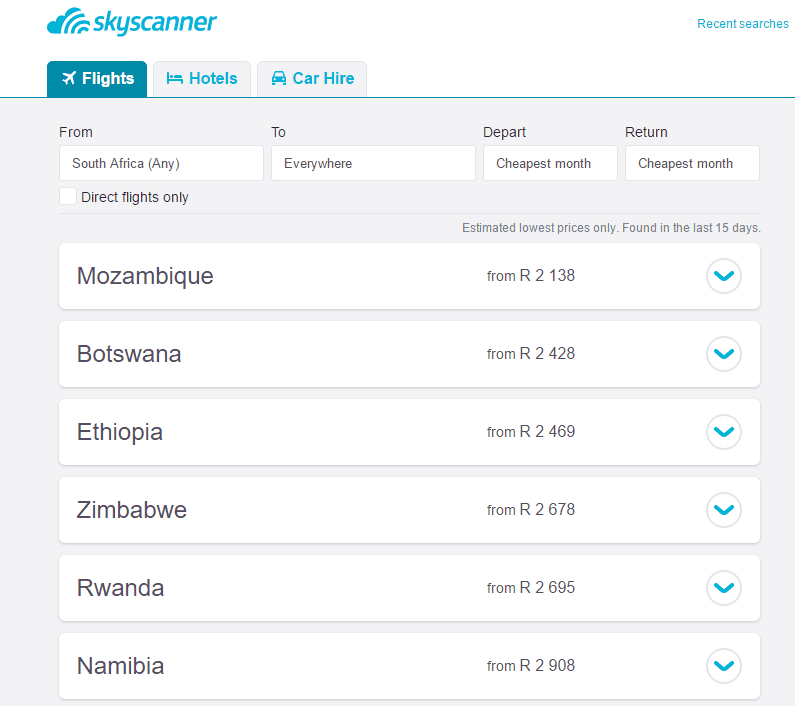The height and width of the screenshot is (706, 795).
Task: Show Namibia flight details via chevron
Action: coord(724,666)
